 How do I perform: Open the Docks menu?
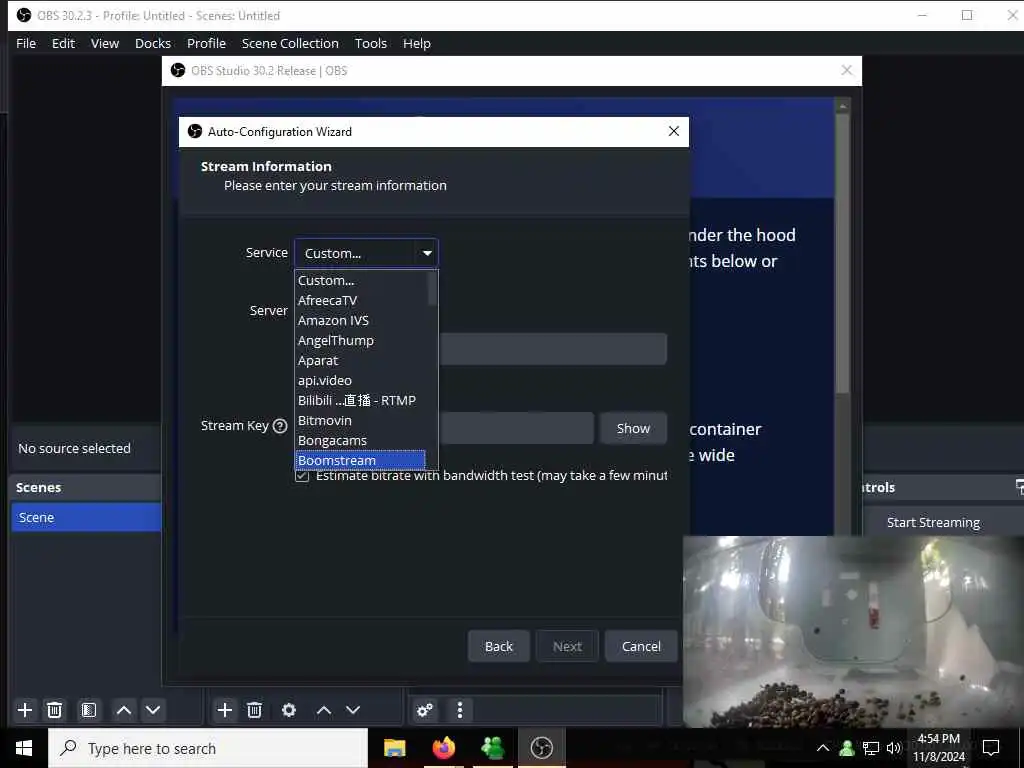[x=153, y=44]
